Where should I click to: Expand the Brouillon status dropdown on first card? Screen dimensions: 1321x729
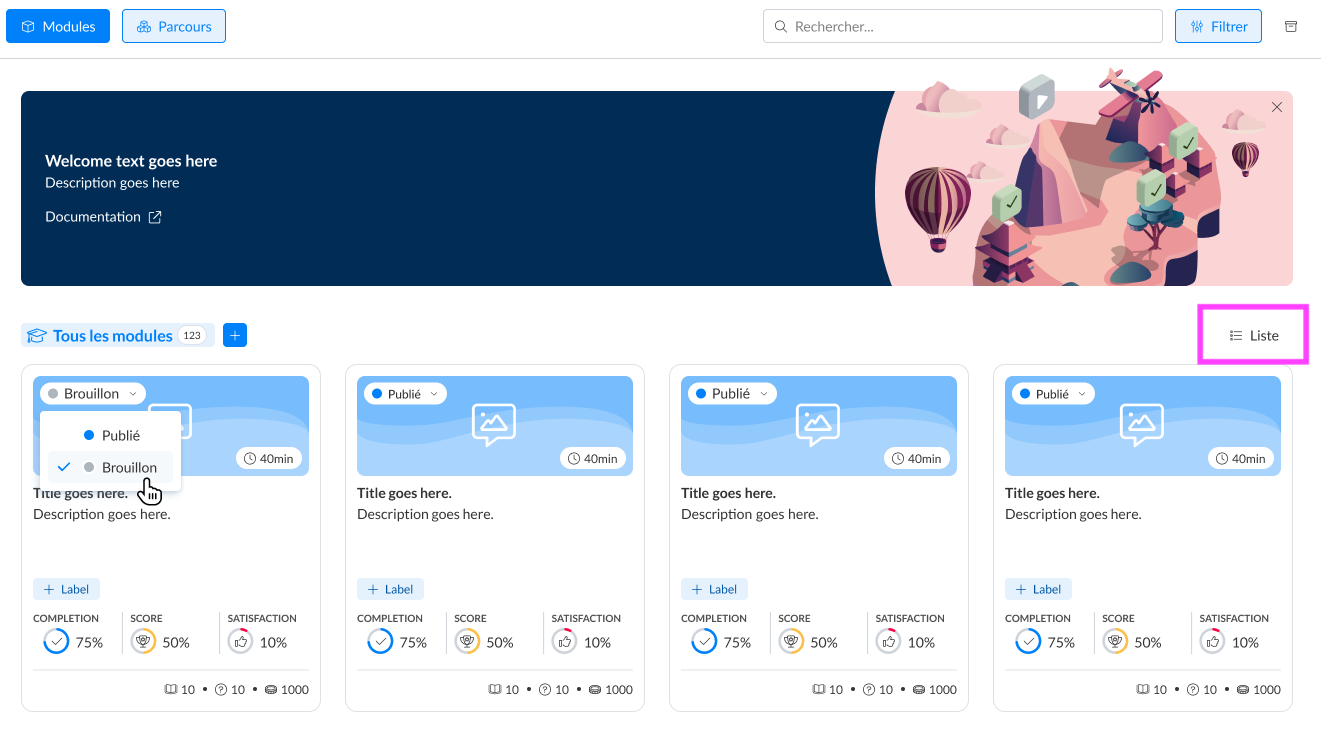pyautogui.click(x=93, y=394)
